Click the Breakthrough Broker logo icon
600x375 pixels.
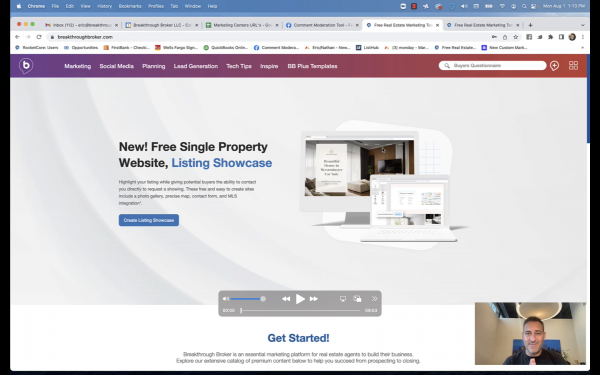coord(26,66)
